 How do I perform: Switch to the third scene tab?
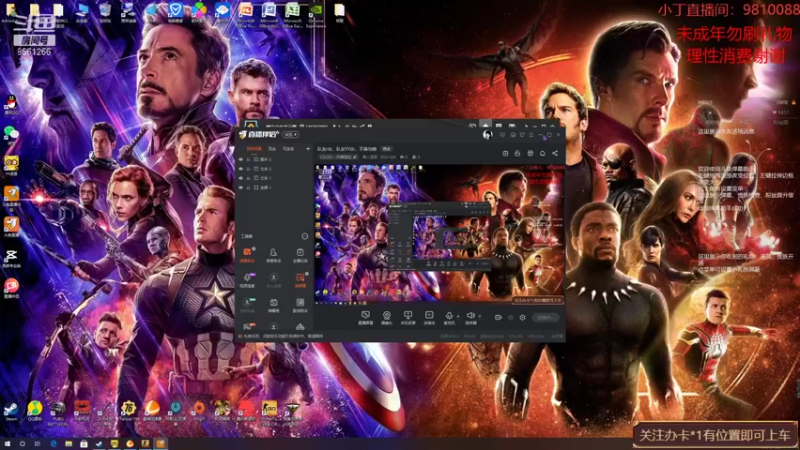pyautogui.click(x=288, y=148)
